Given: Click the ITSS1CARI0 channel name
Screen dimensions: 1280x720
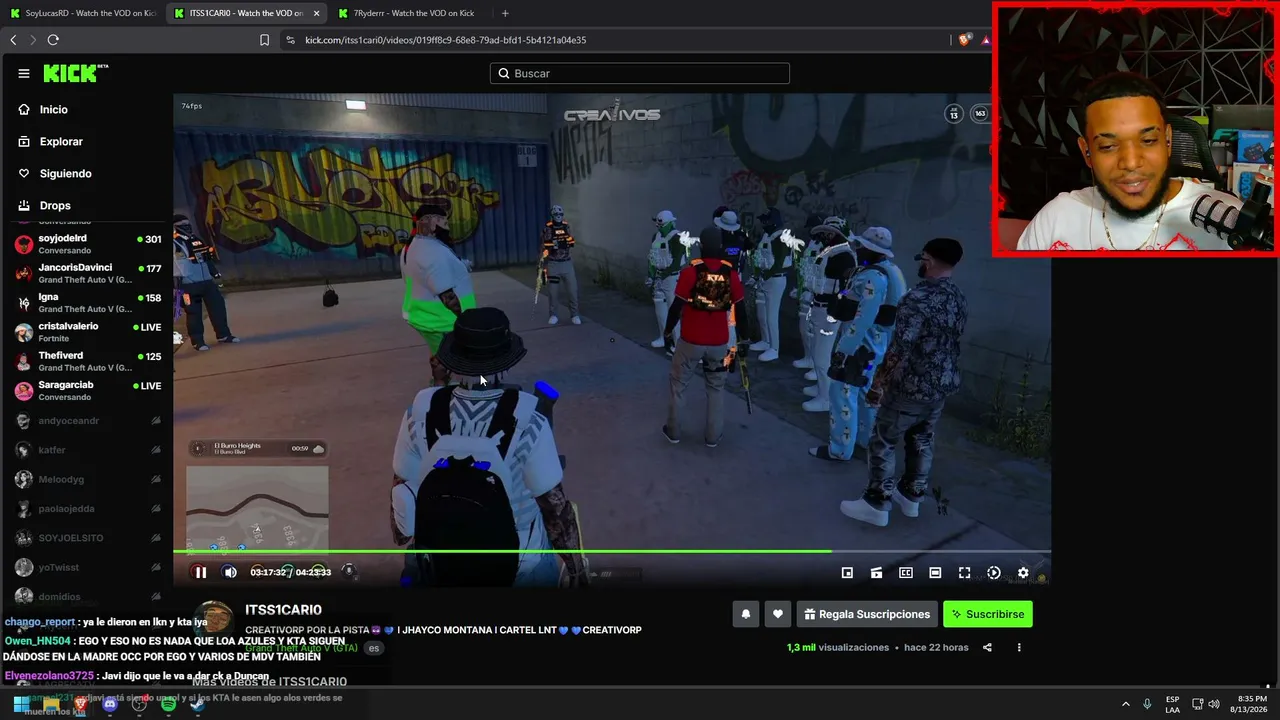Looking at the screenshot, I should [283, 610].
